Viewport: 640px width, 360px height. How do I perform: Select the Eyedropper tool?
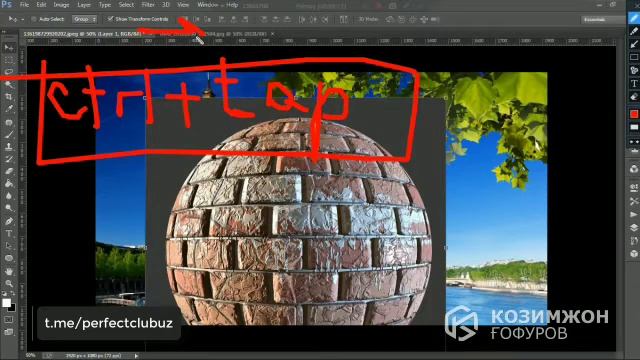point(9,109)
